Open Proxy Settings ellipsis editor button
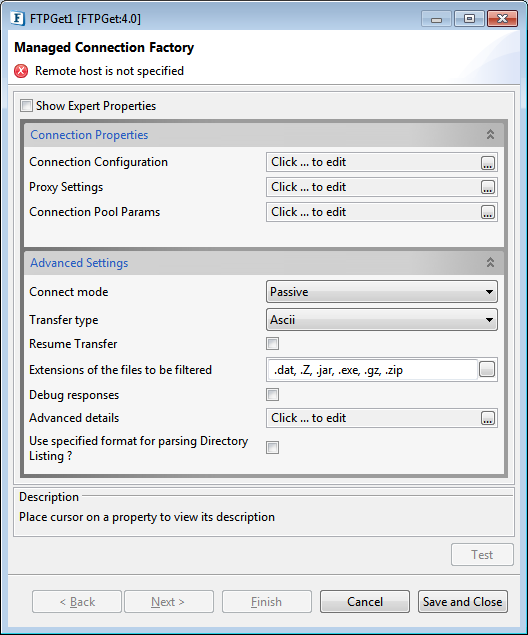 pos(488,188)
